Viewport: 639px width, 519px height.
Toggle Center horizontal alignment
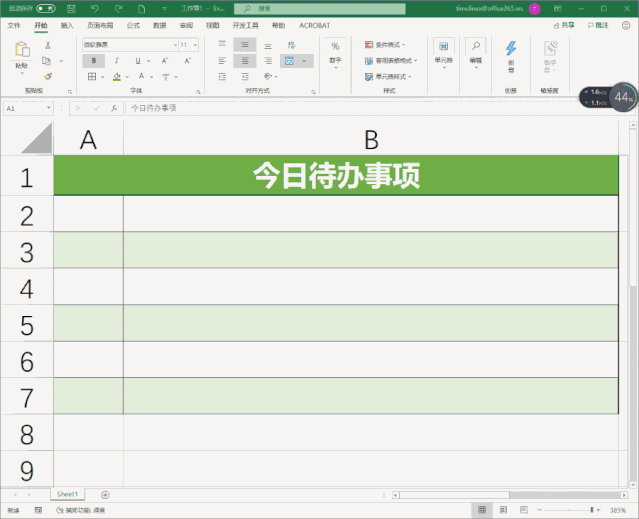[245, 61]
